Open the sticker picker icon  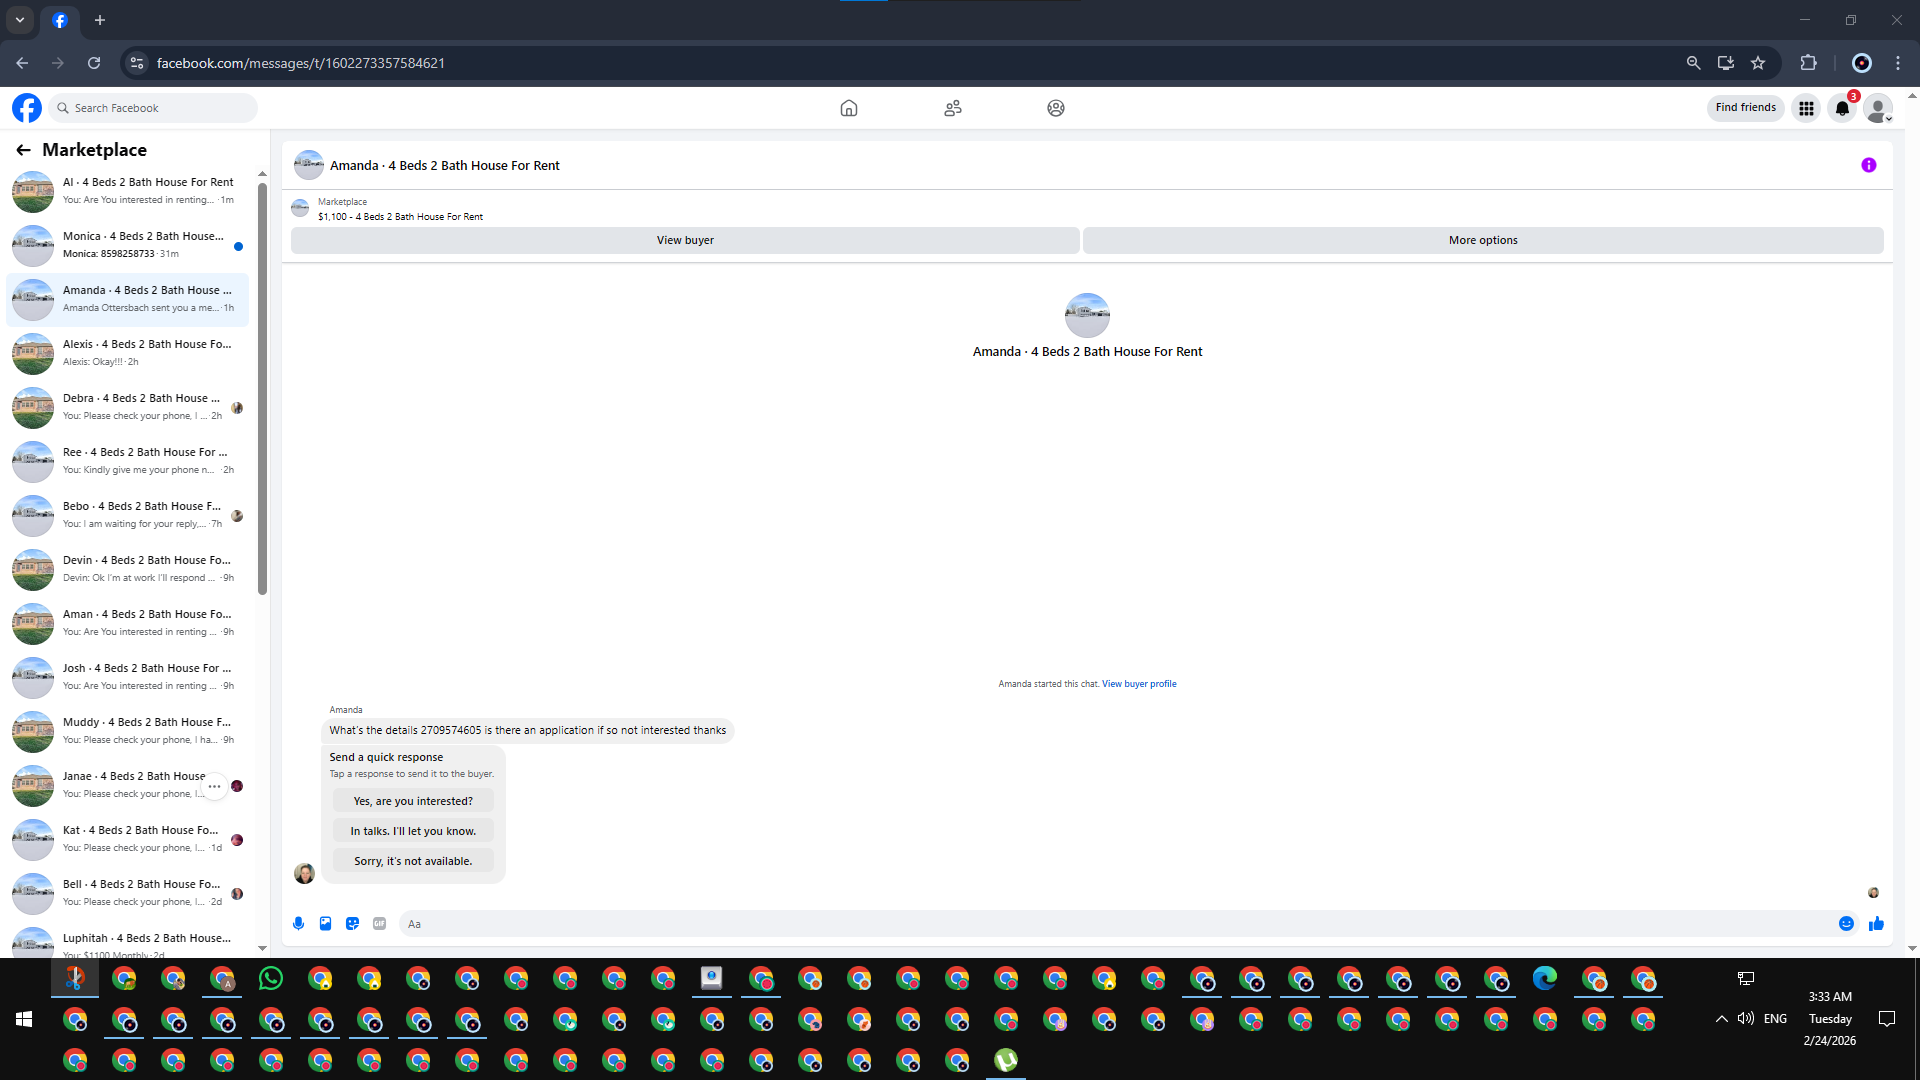coord(352,924)
